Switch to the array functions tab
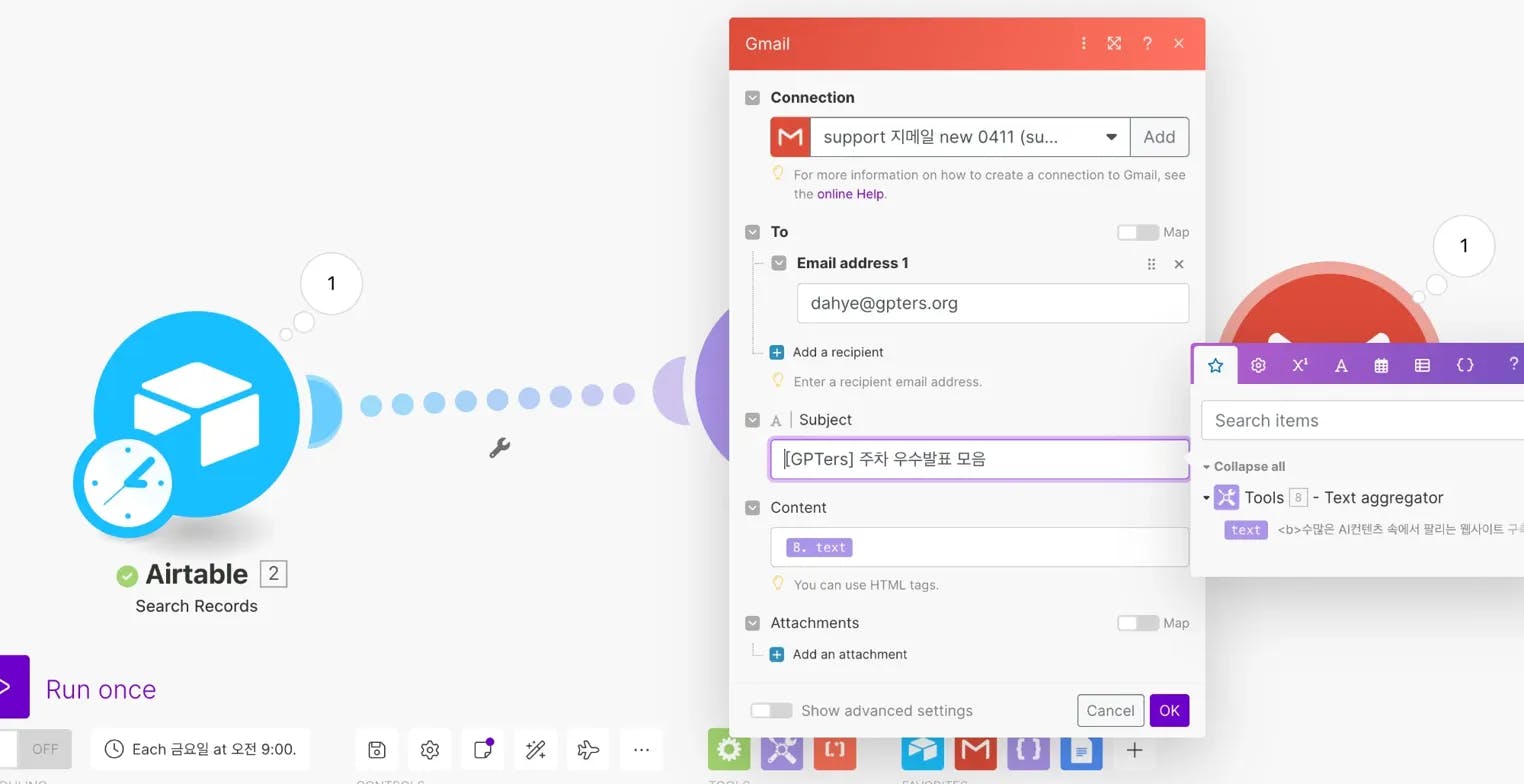This screenshot has width=1524, height=784. [1422, 365]
